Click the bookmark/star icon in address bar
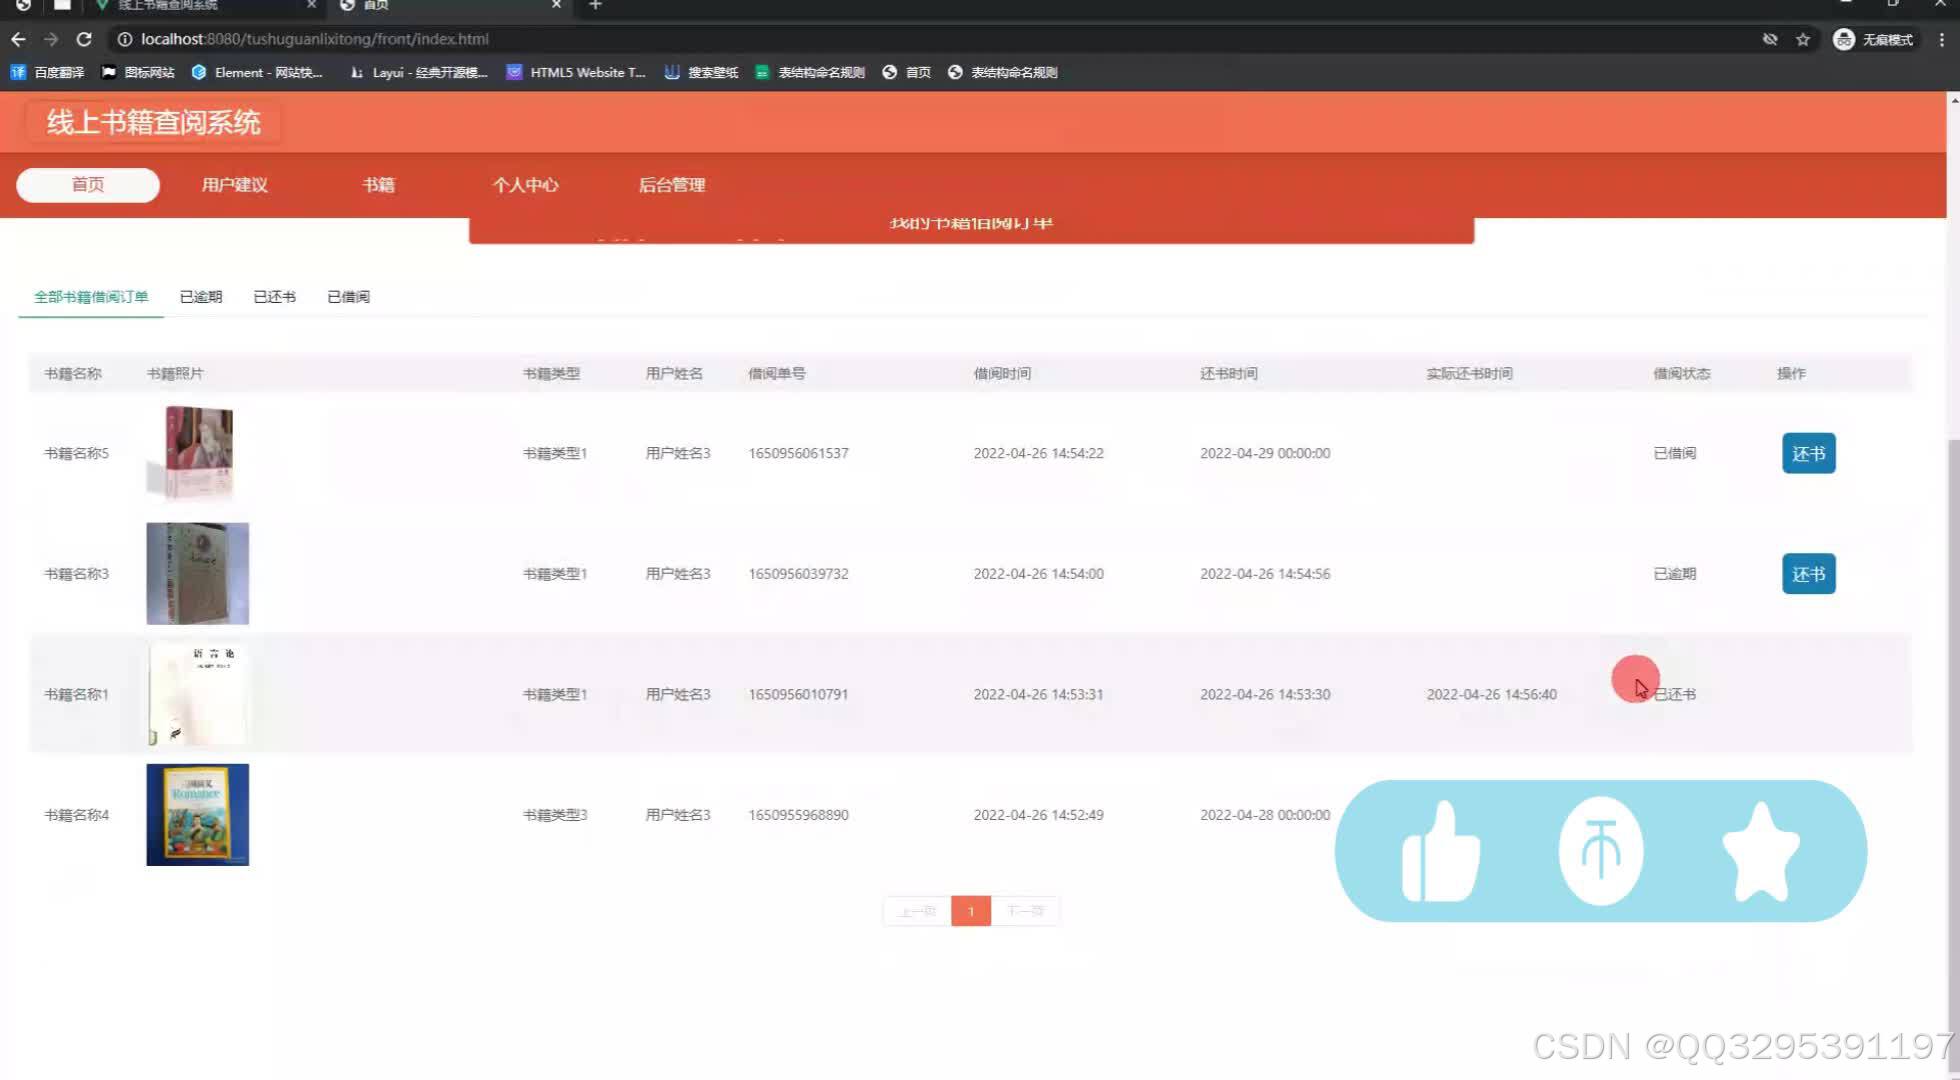 point(1802,39)
